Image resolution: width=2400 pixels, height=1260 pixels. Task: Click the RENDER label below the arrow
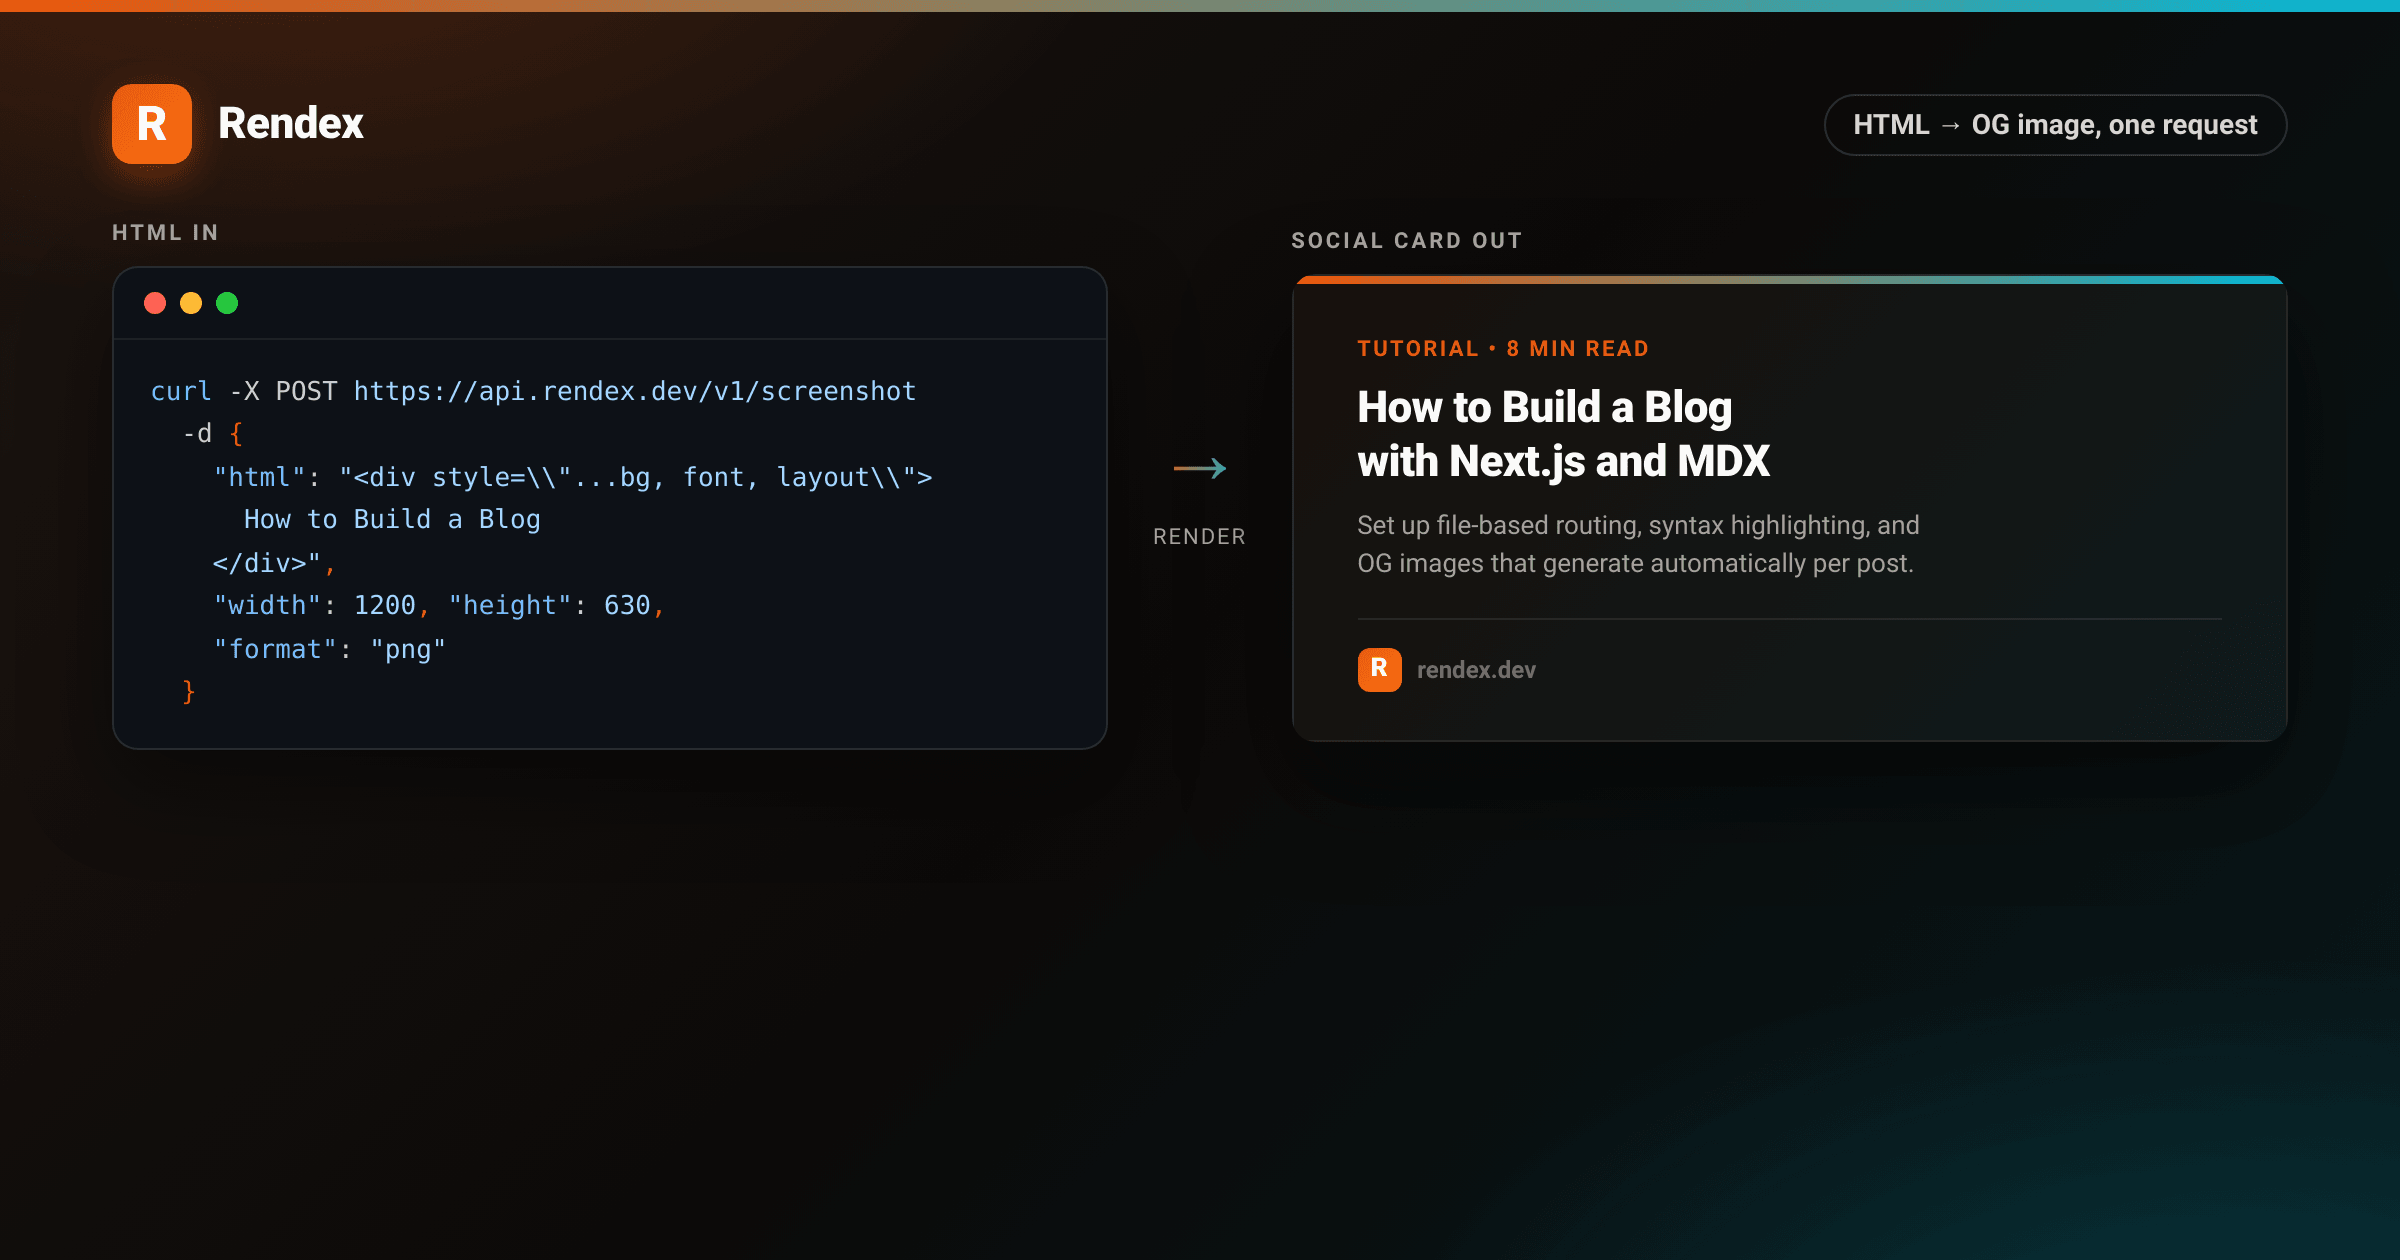[1199, 537]
